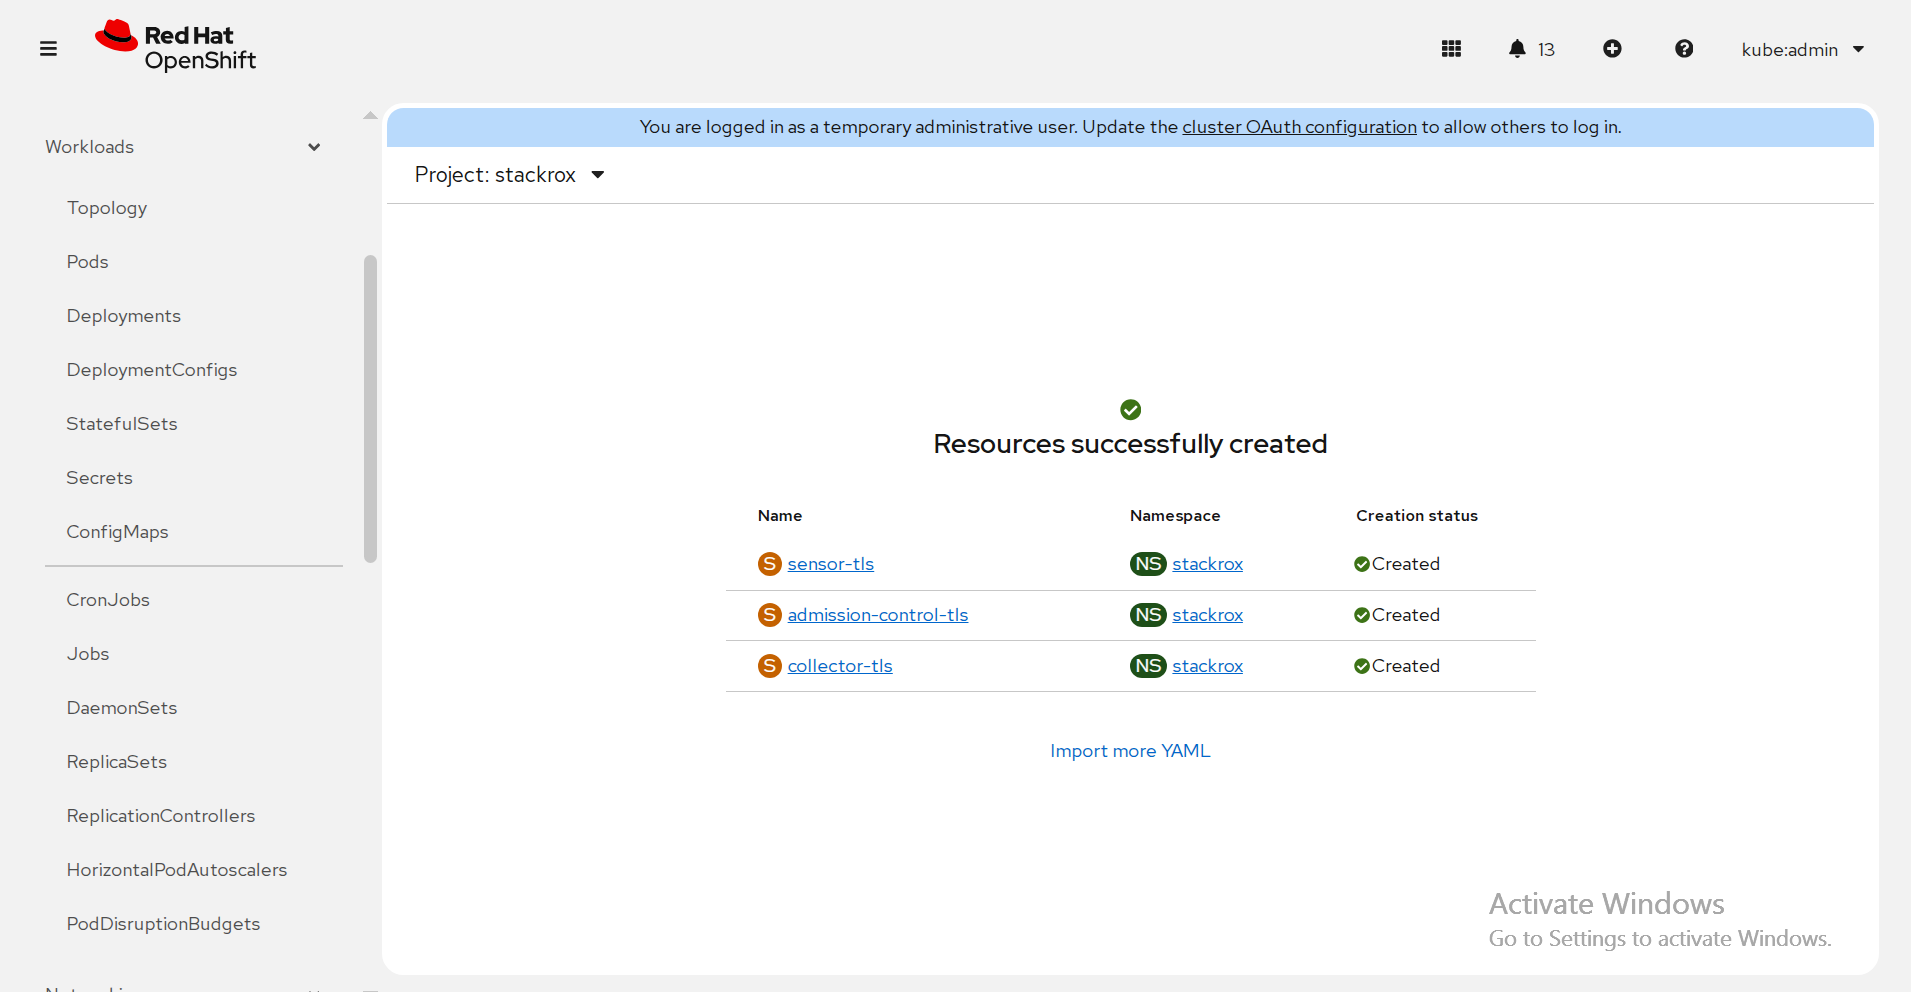This screenshot has height=992, width=1911.
Task: Open the application launcher grid icon
Action: [1451, 49]
